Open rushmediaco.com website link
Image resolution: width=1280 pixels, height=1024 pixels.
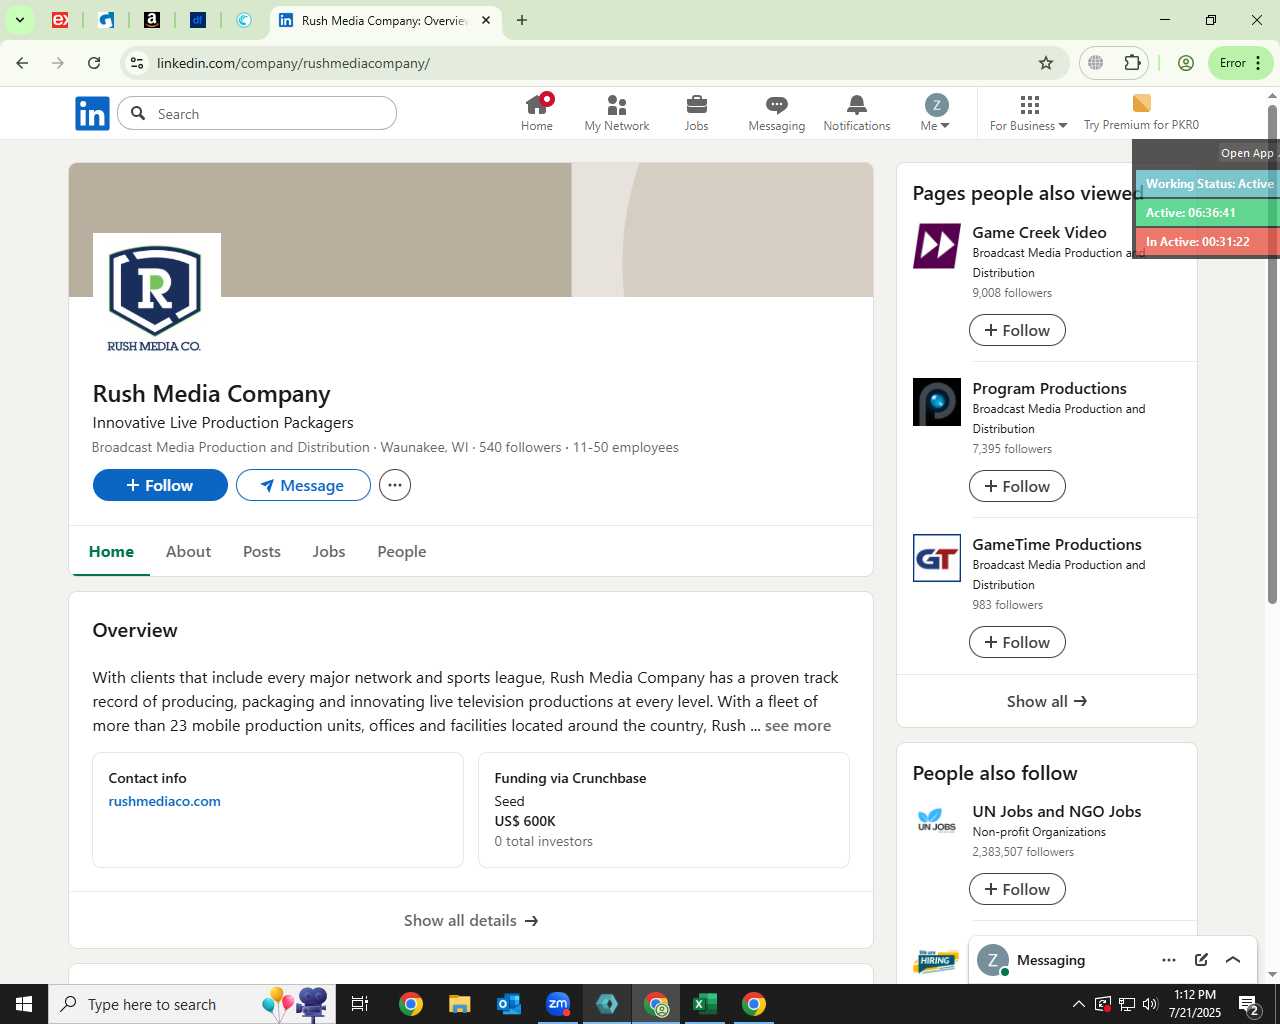165,801
